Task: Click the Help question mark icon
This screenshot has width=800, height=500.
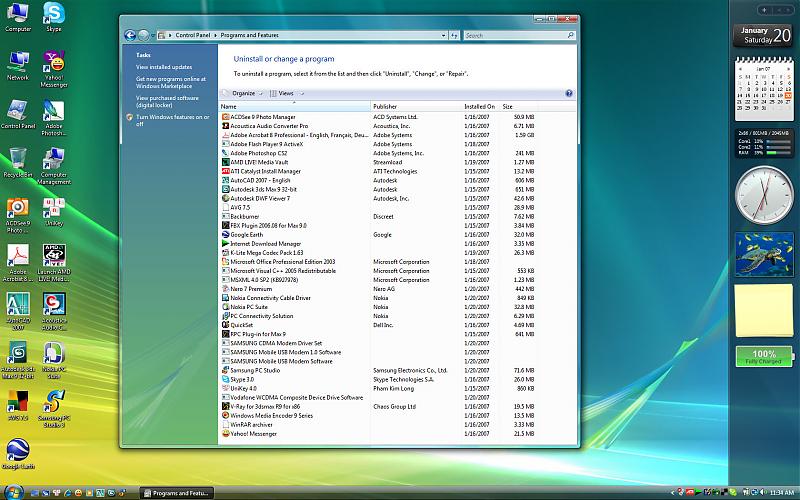Action: coord(569,93)
